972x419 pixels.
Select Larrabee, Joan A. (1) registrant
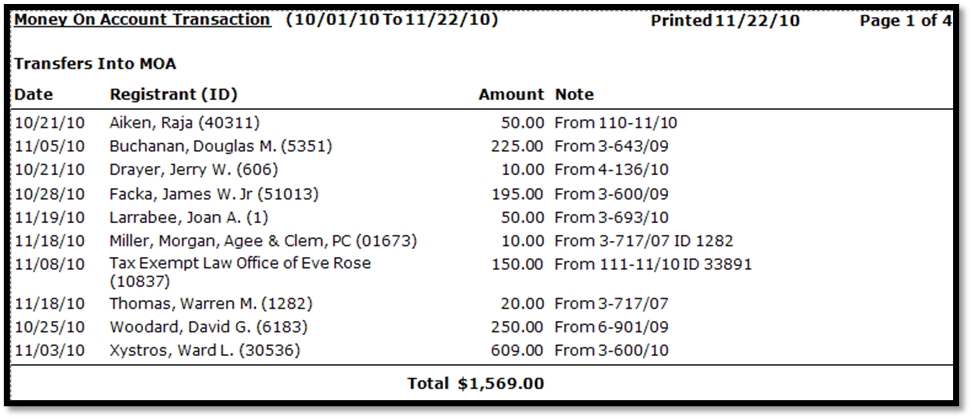[188, 217]
